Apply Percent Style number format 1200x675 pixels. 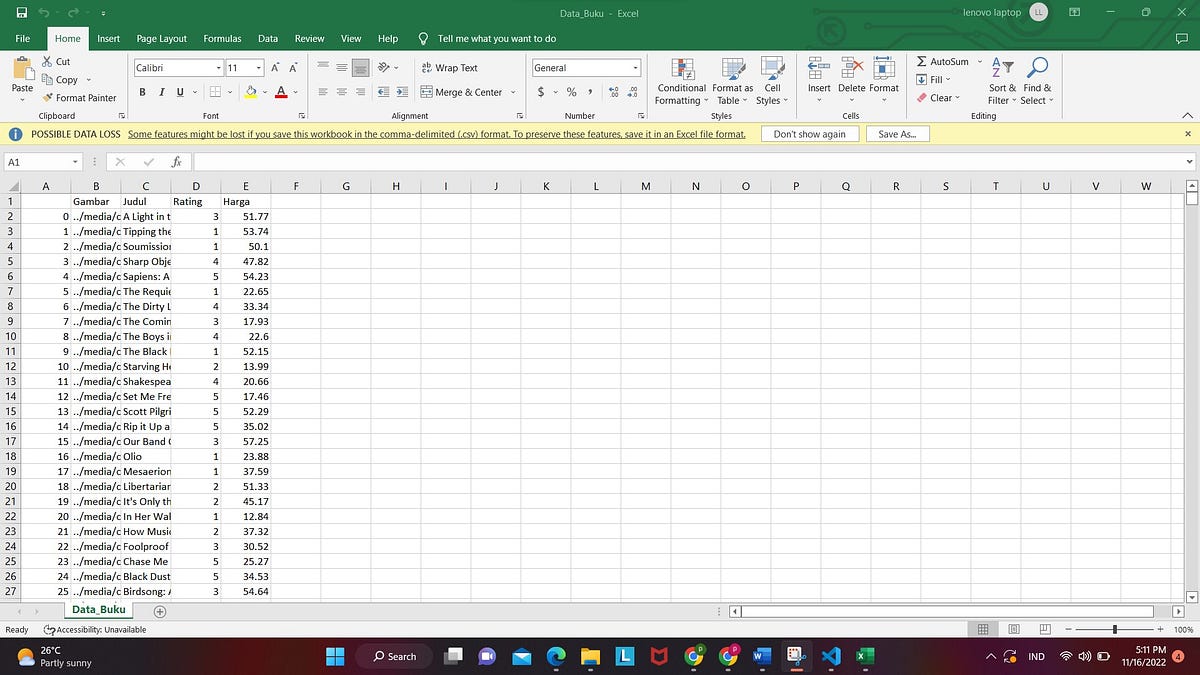(572, 91)
